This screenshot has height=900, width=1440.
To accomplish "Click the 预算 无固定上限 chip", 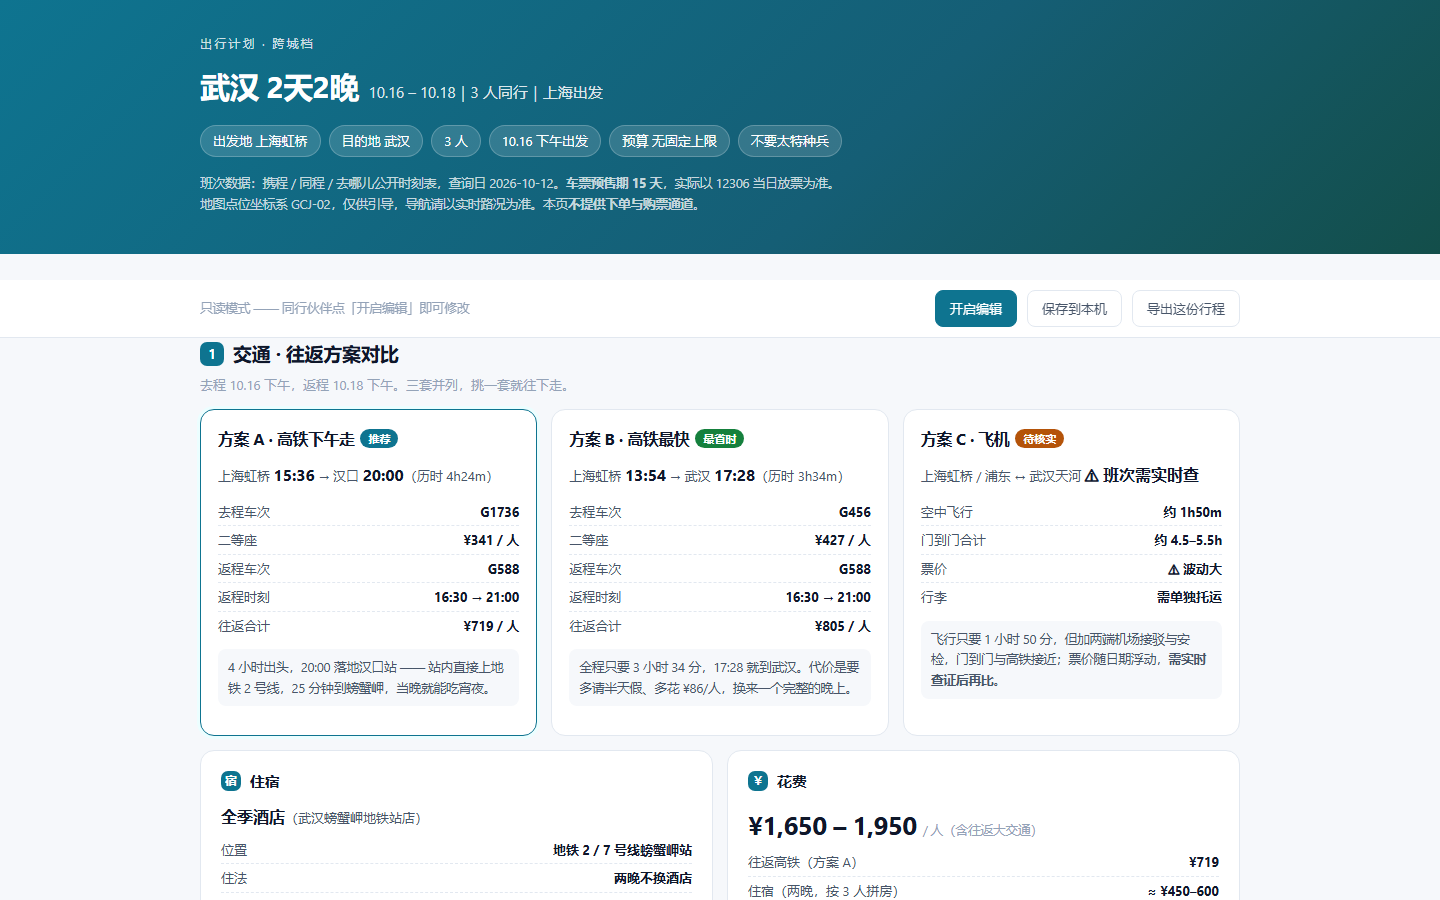I will coord(669,141).
